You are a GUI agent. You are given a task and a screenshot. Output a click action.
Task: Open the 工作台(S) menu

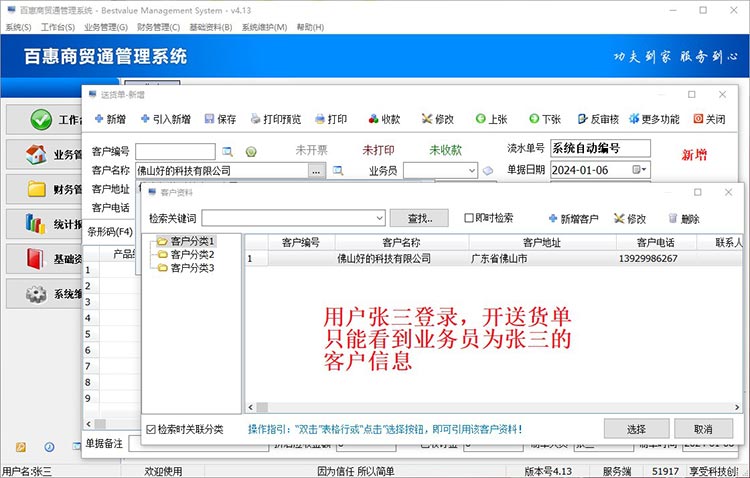(x=58, y=27)
